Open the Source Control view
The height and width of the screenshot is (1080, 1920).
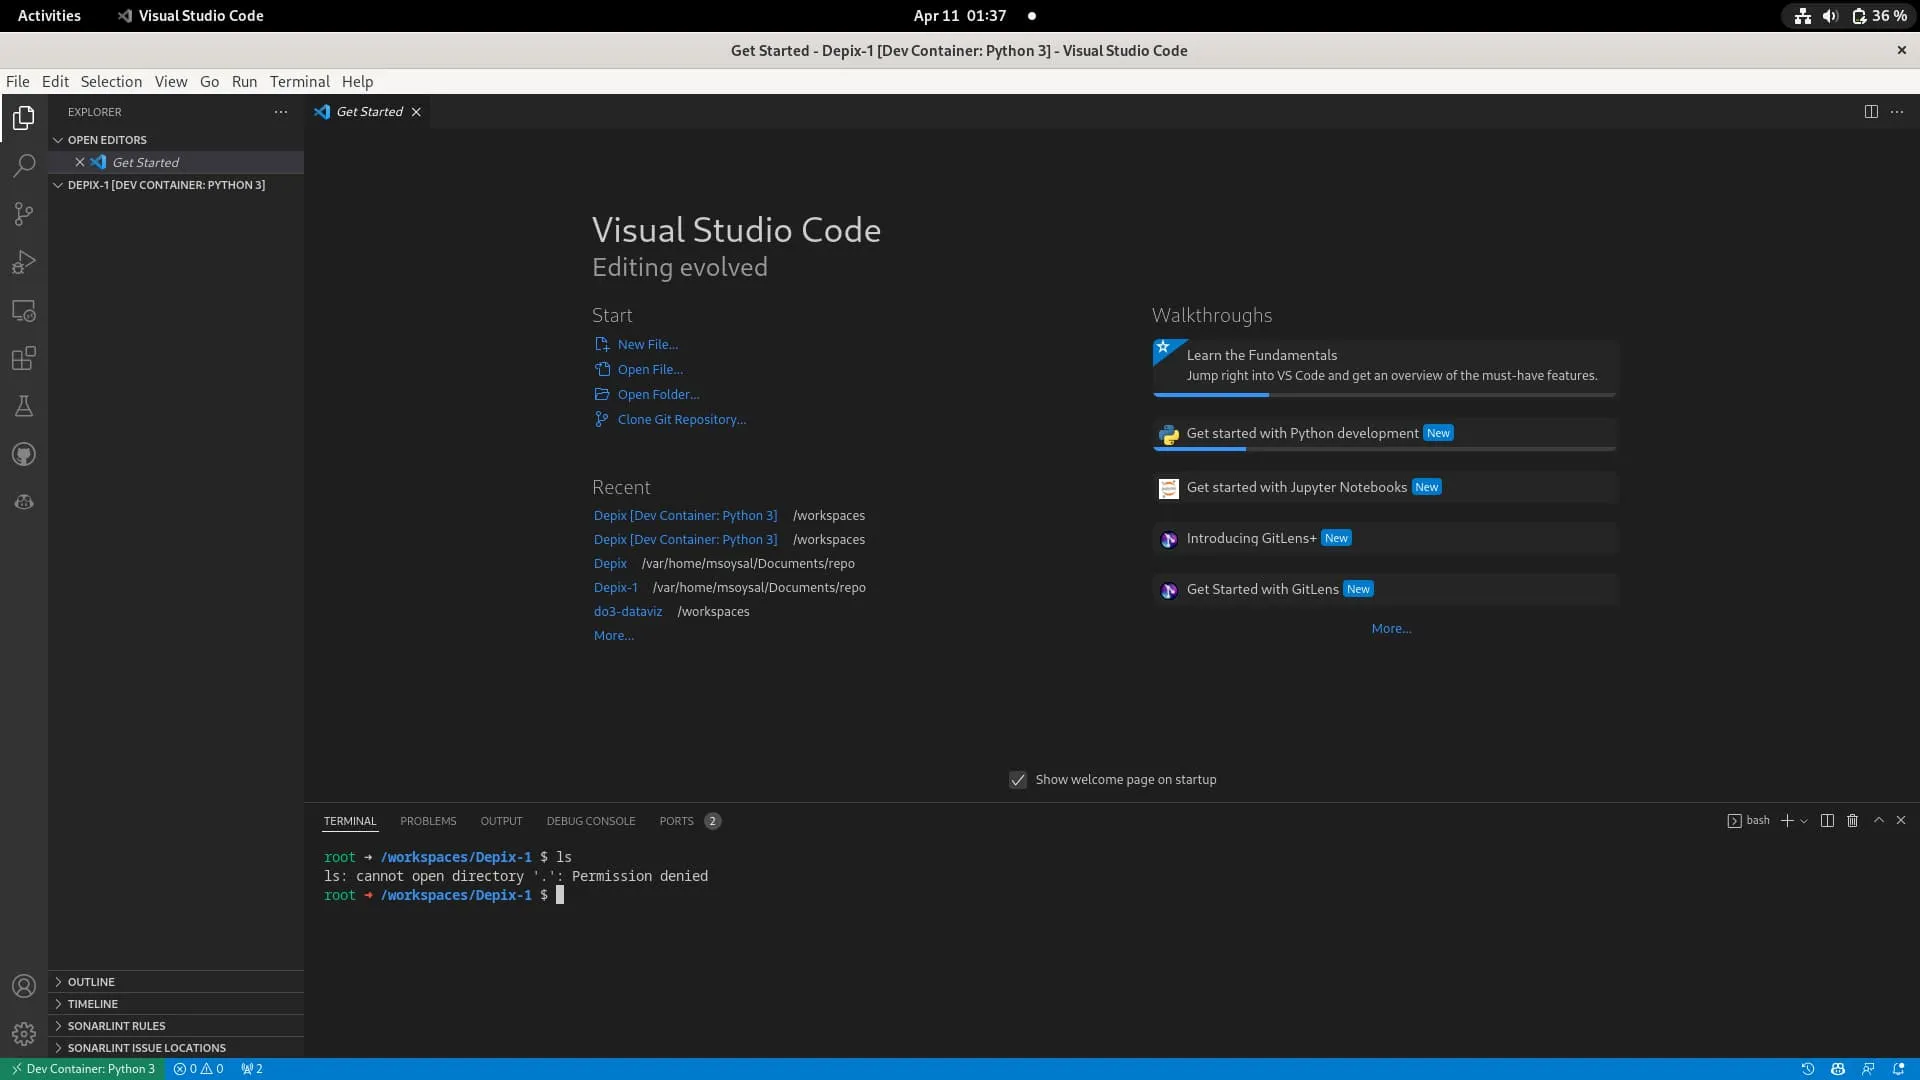pyautogui.click(x=24, y=213)
